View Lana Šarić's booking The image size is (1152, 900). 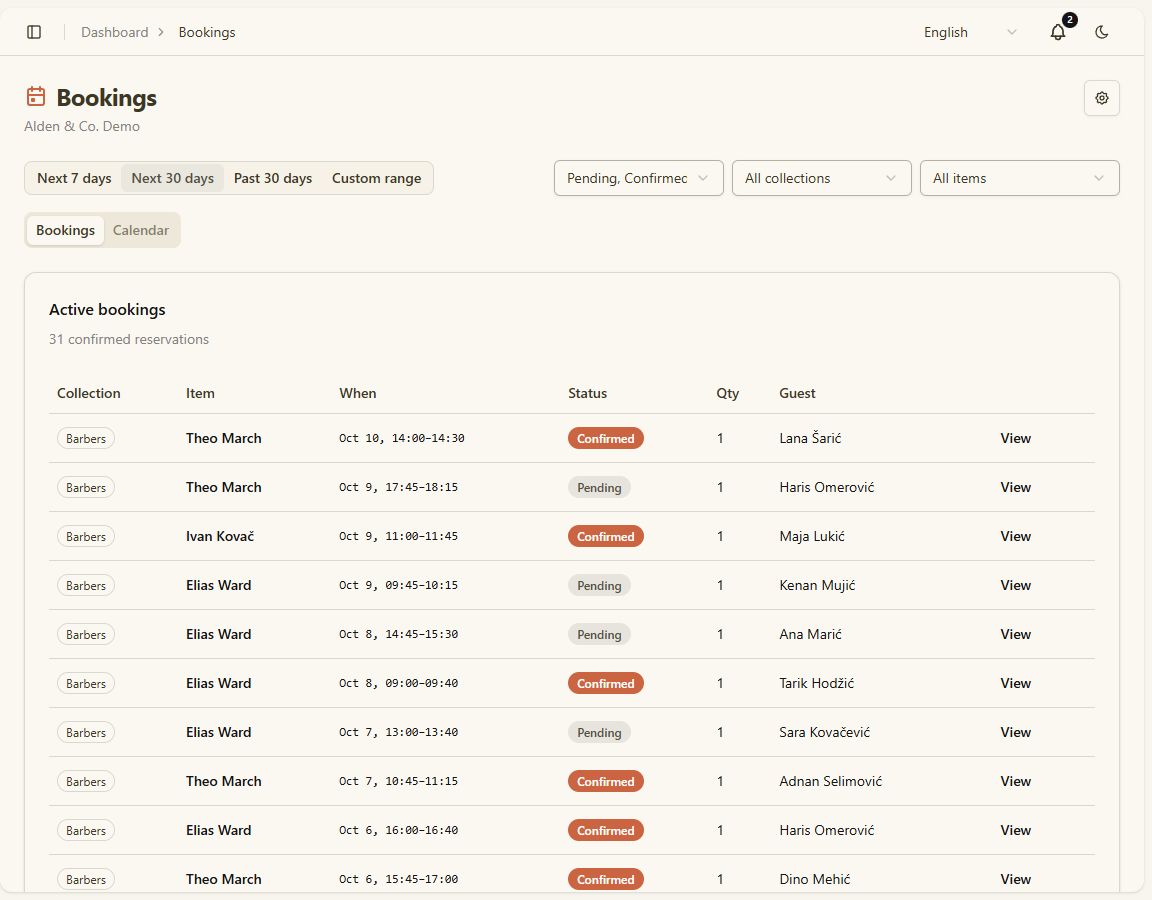click(1015, 438)
